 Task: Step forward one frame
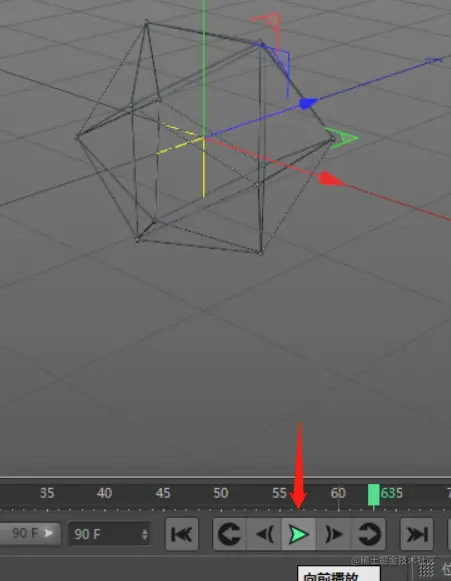click(x=334, y=534)
